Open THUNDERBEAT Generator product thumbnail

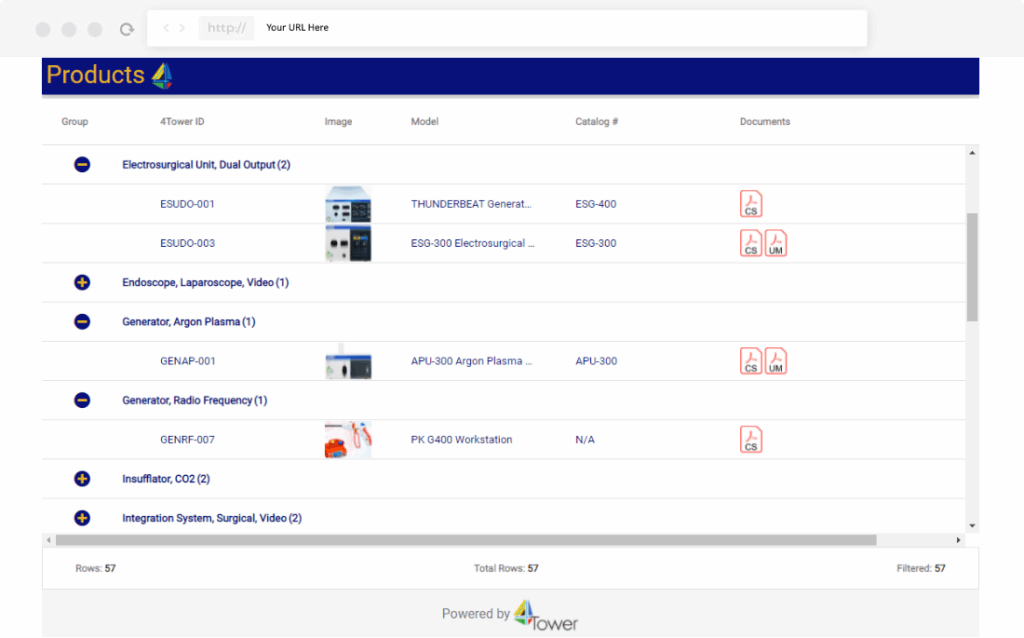pyautogui.click(x=348, y=204)
